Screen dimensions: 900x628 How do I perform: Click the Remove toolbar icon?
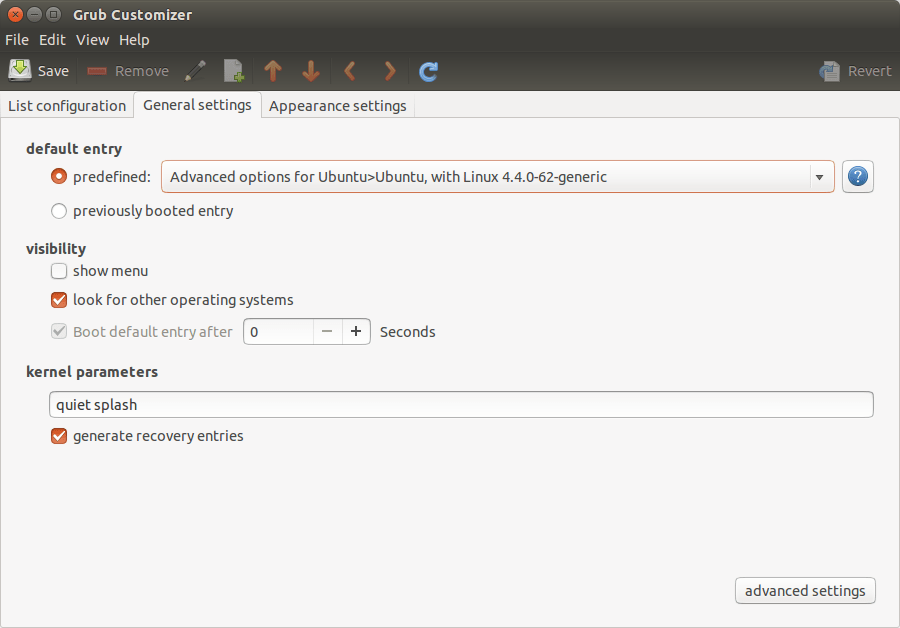97,70
